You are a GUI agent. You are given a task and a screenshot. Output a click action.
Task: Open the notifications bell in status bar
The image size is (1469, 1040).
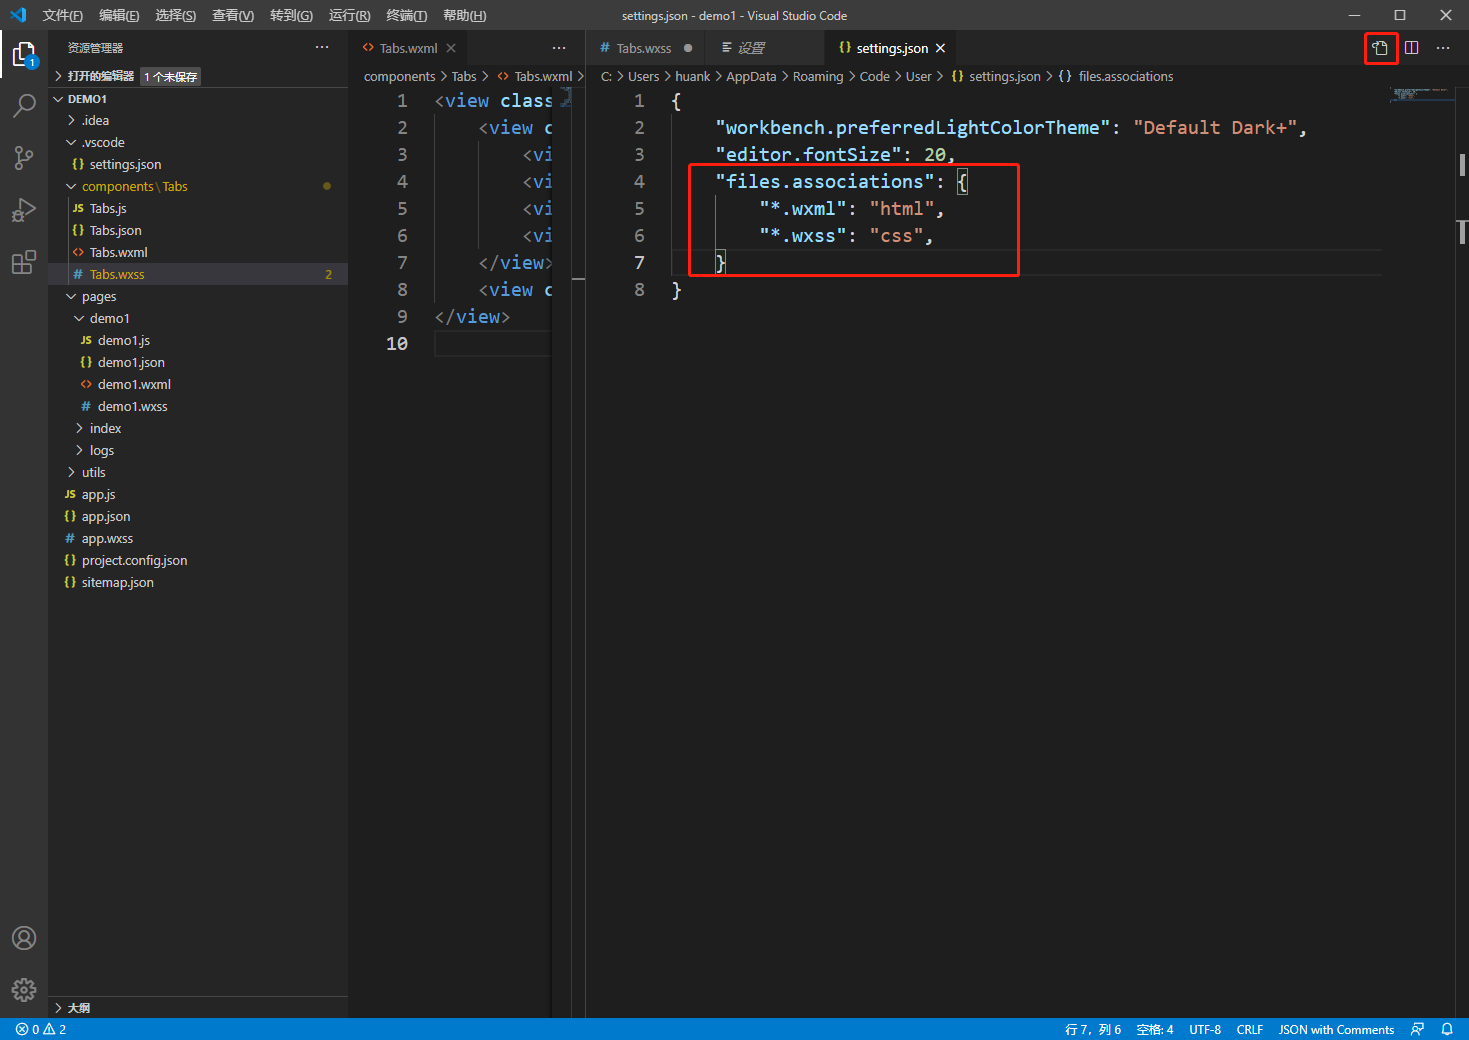tap(1446, 1029)
